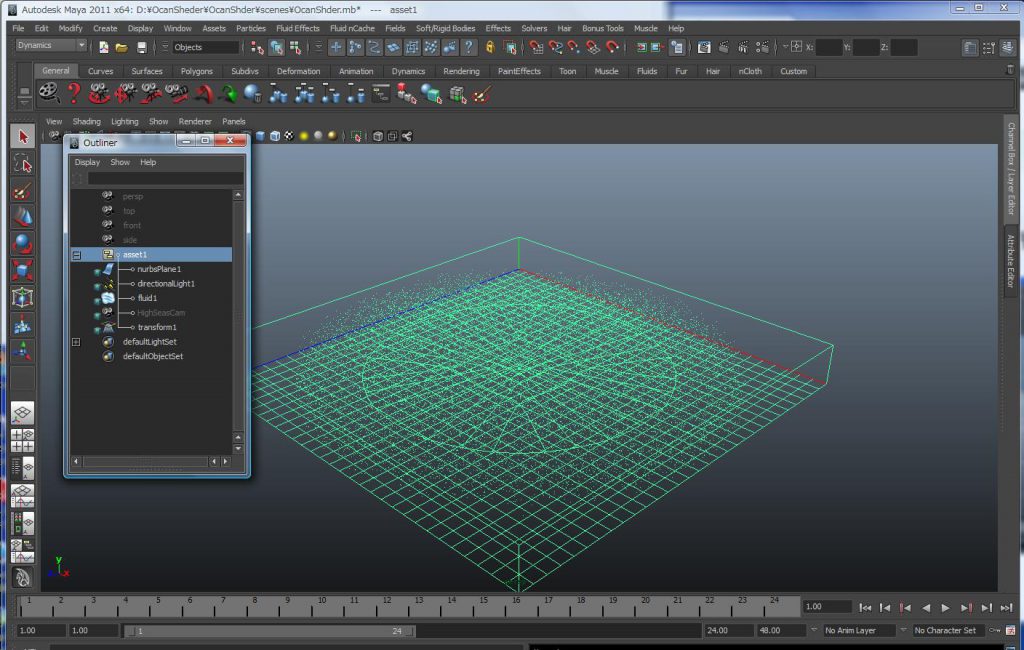The image size is (1024, 650).
Task: Switch to single perspective view layout
Action: (x=22, y=413)
